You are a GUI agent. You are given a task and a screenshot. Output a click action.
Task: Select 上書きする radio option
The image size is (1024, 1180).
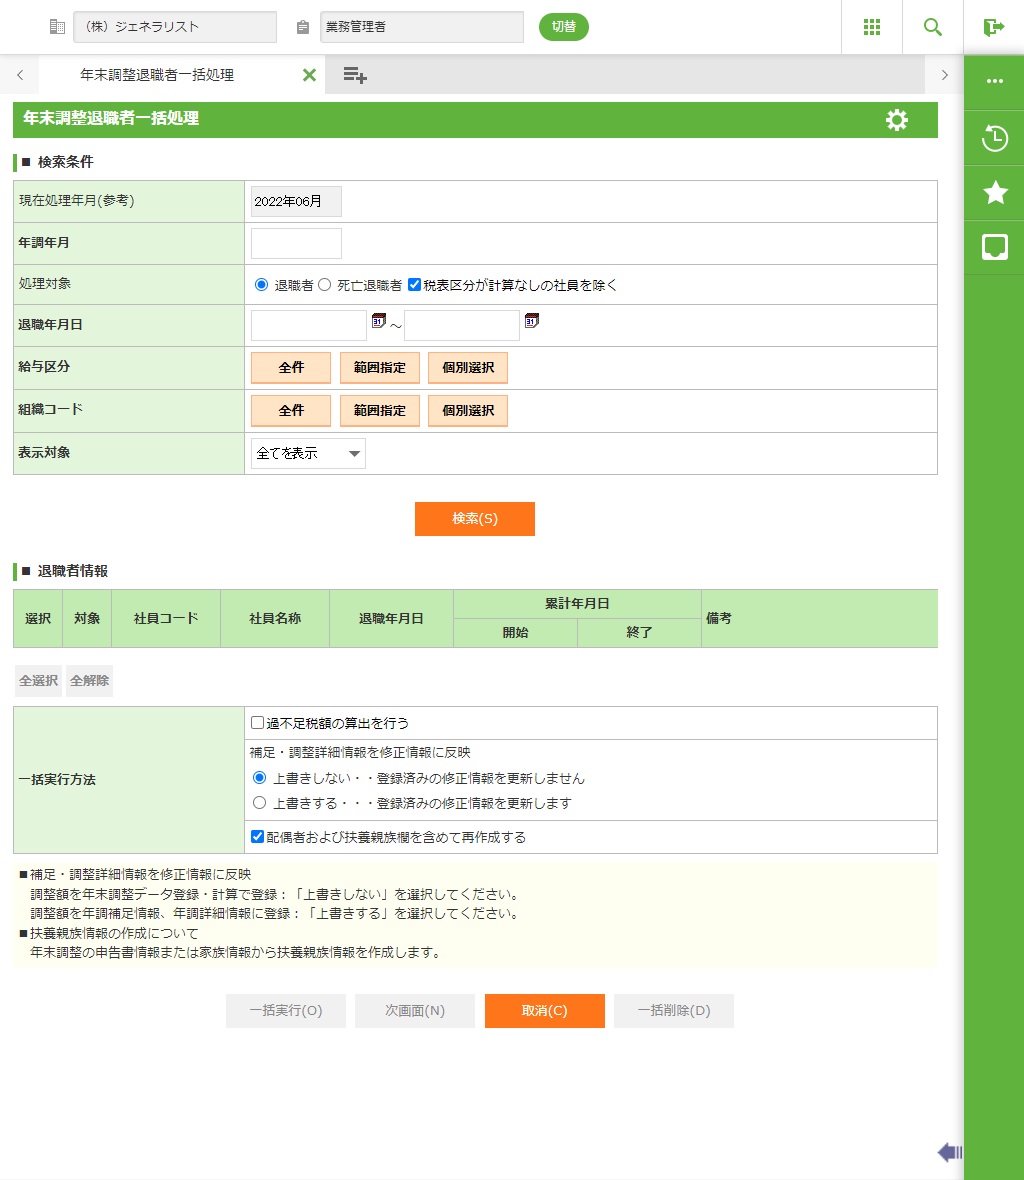(260, 803)
